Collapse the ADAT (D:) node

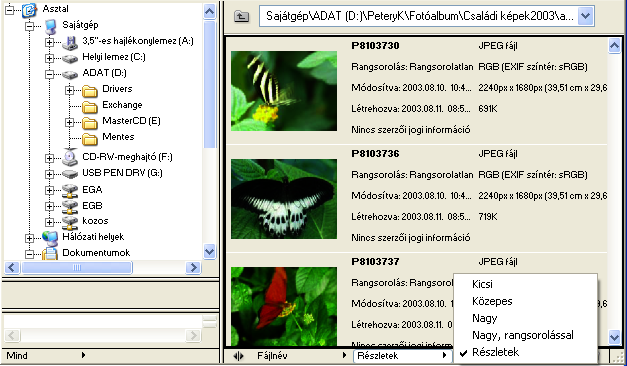click(49, 74)
